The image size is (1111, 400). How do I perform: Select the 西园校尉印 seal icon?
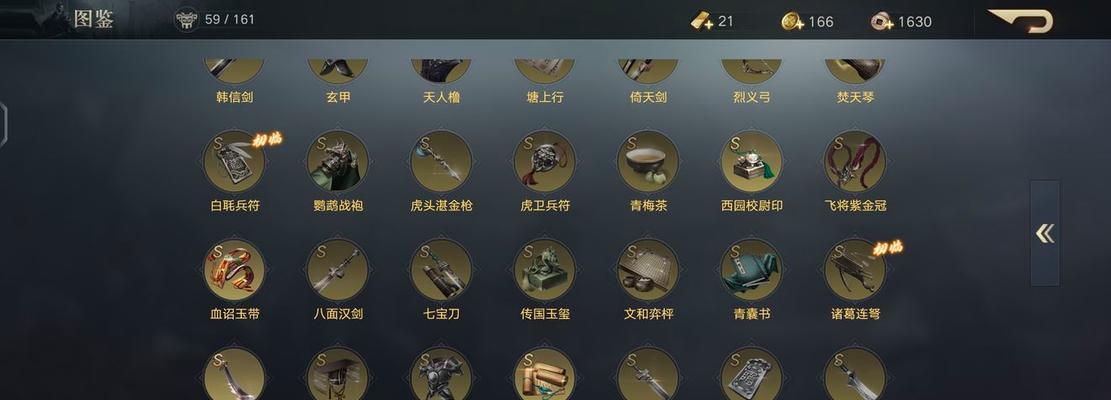click(751, 161)
